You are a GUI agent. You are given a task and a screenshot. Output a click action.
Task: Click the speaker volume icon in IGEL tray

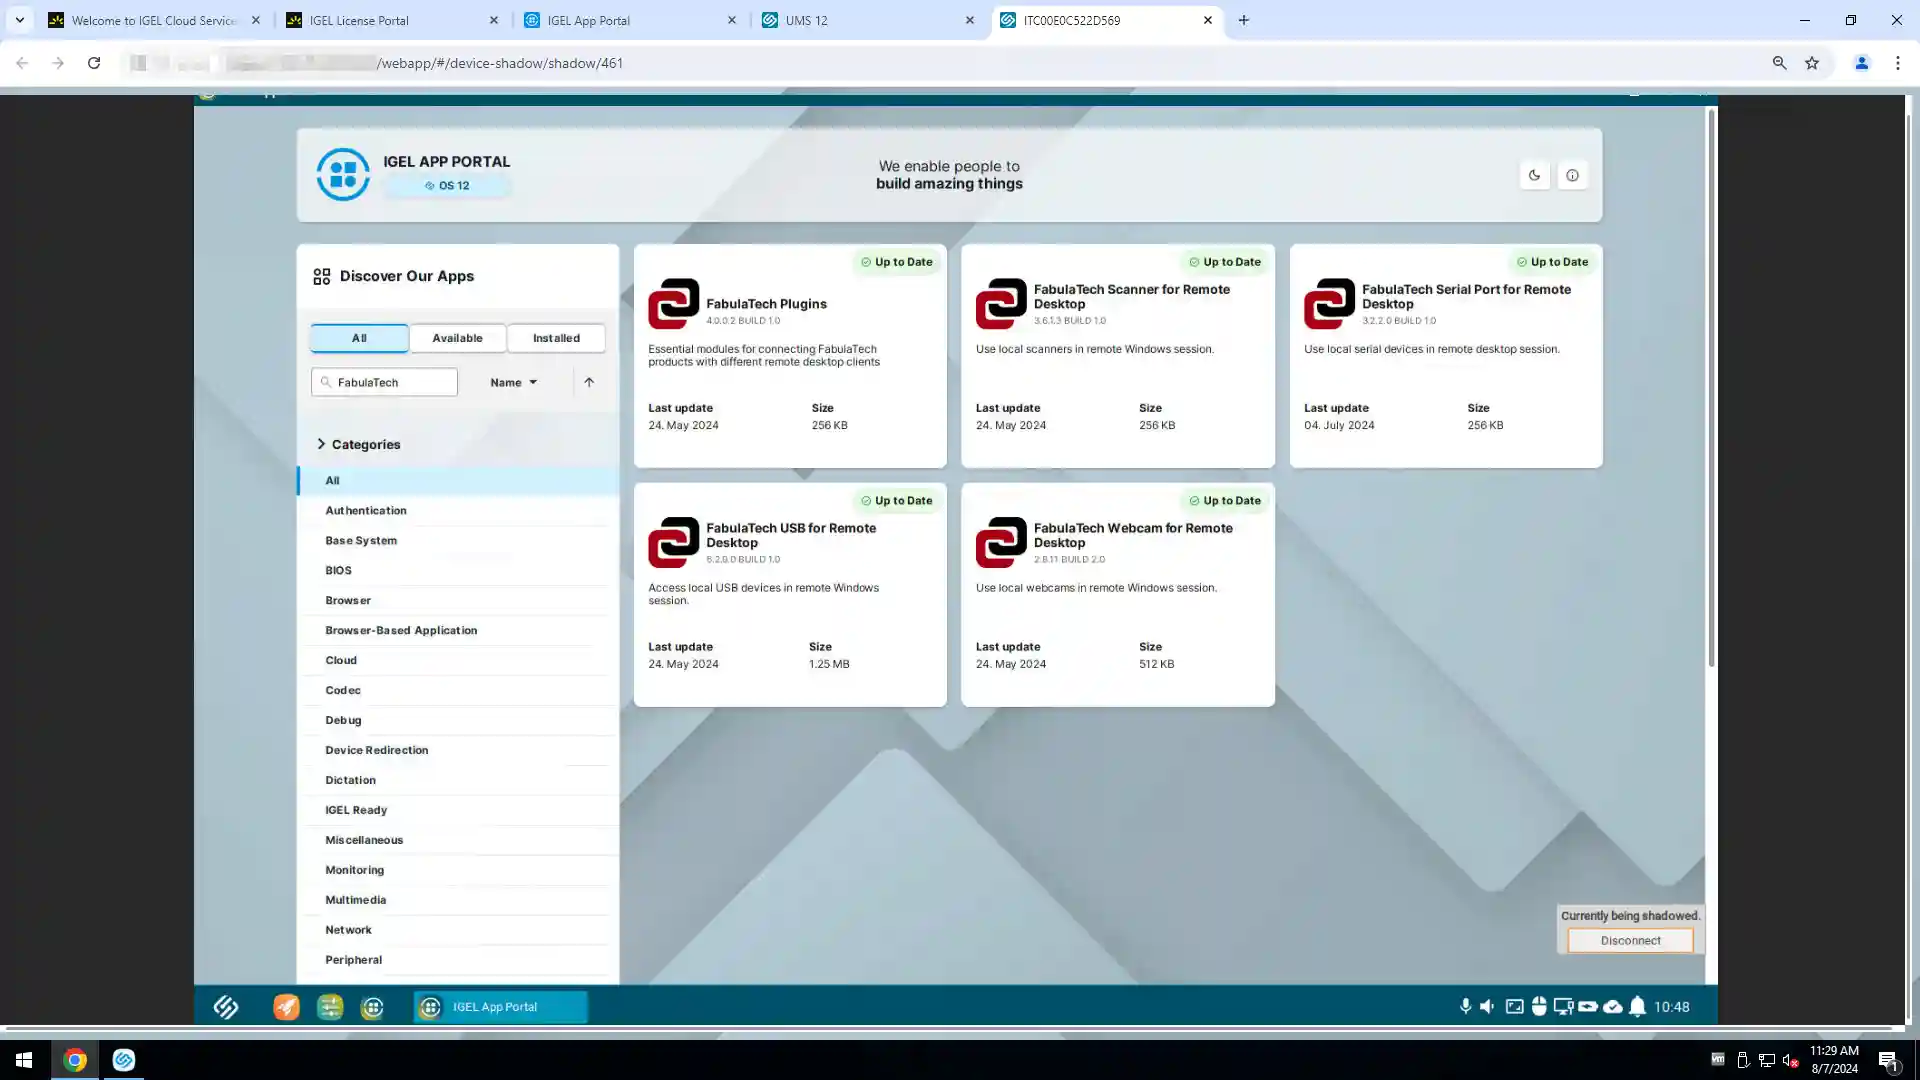coord(1487,1007)
